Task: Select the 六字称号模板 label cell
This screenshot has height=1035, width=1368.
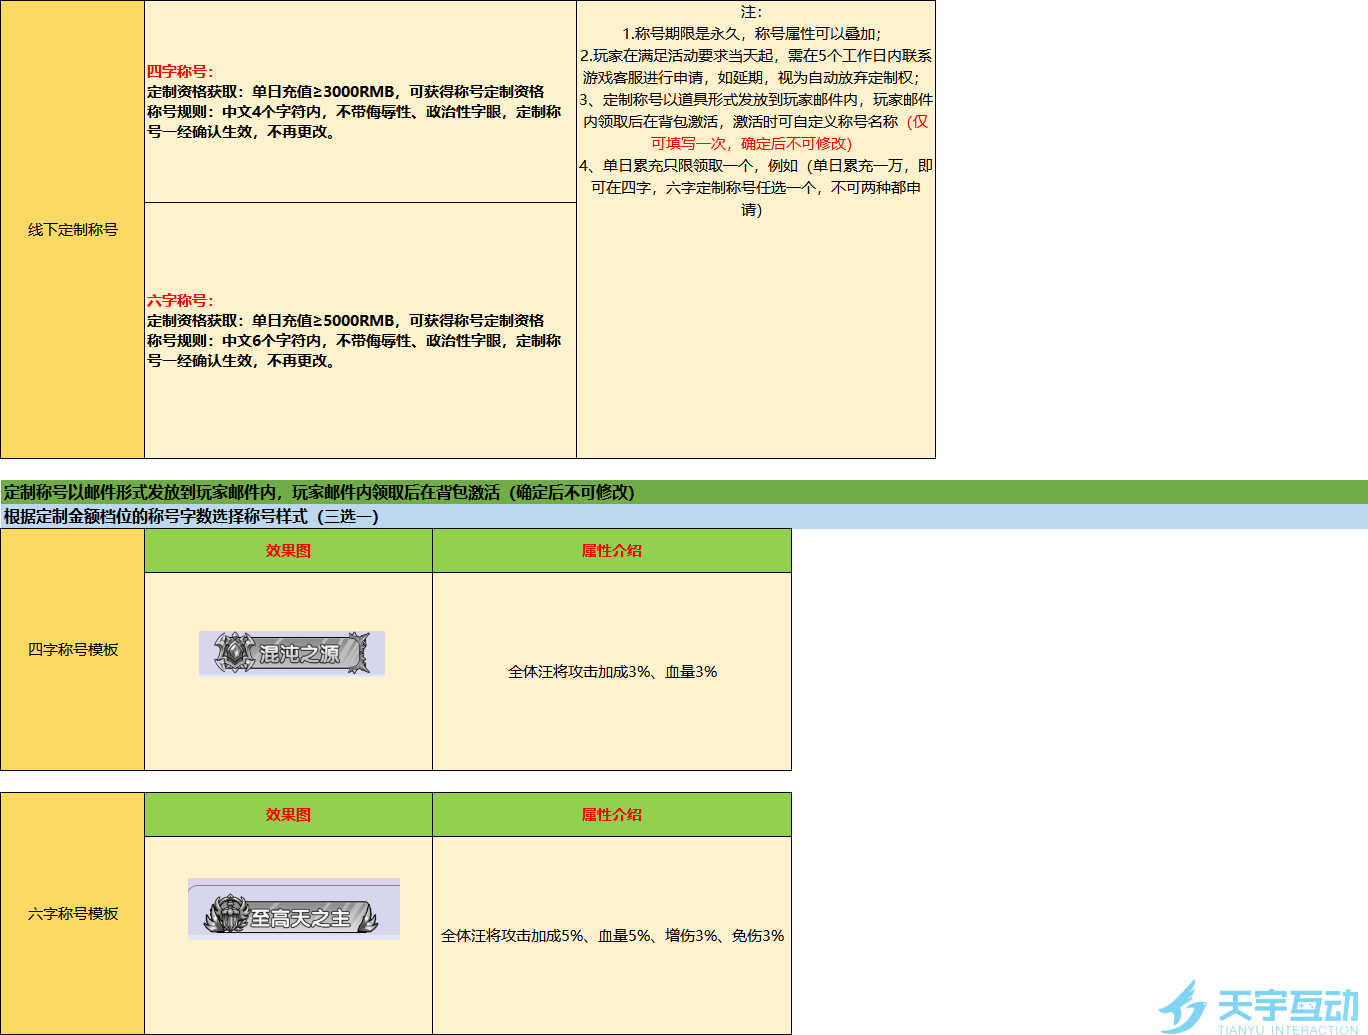Action: [73, 914]
